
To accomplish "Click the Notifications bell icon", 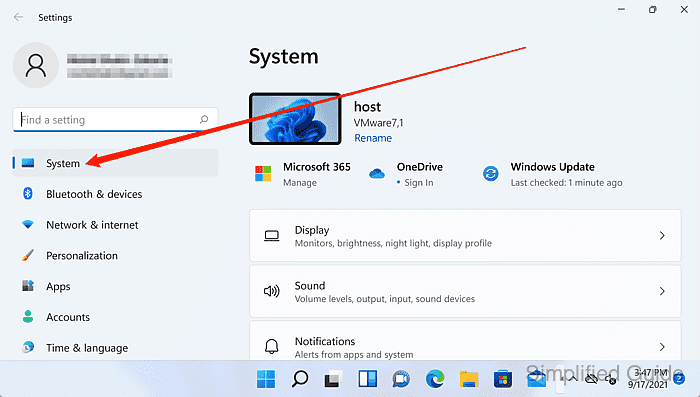I will pos(271,346).
